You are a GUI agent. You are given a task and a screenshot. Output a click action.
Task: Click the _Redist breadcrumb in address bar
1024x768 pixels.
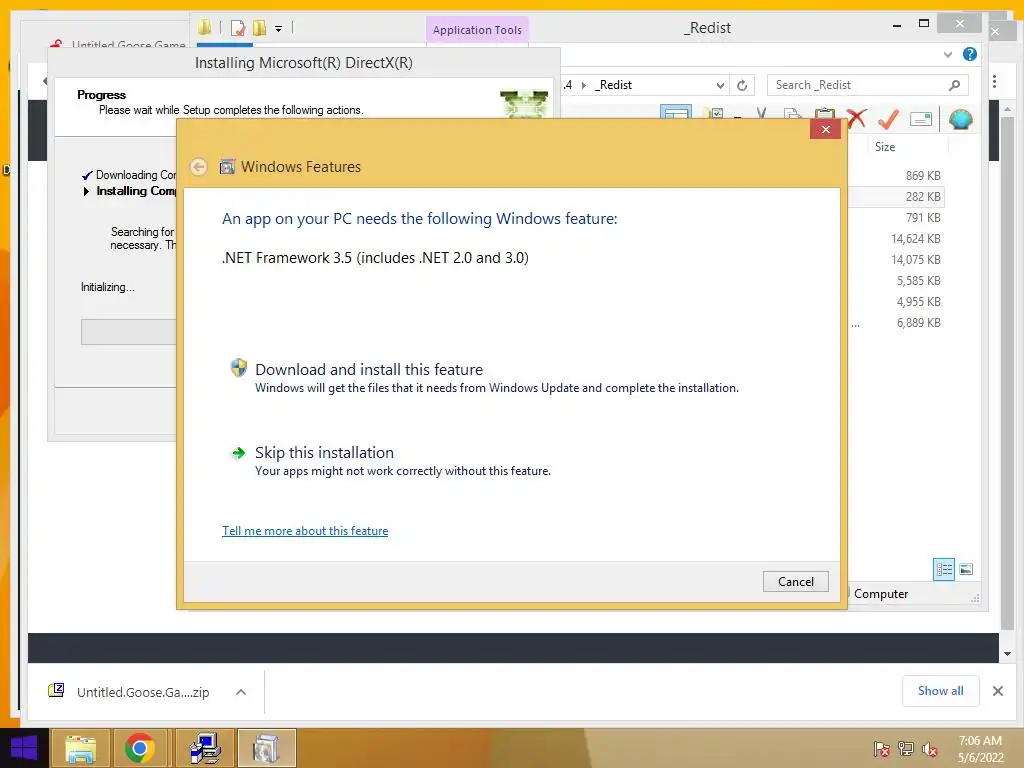point(613,85)
